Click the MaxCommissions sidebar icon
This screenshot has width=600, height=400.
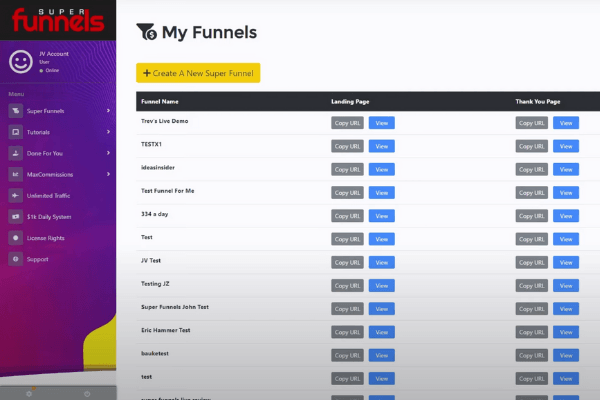(16, 175)
